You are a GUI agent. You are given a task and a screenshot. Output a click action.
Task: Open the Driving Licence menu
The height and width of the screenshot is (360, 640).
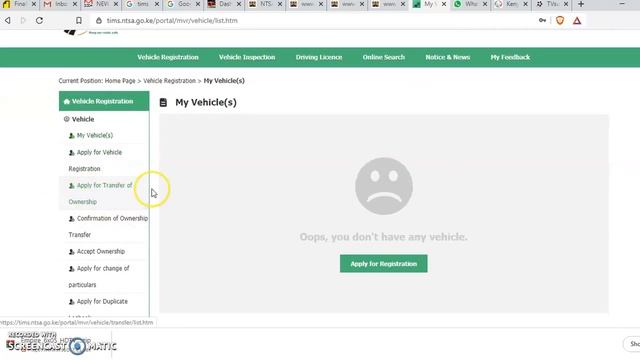pos(319,58)
